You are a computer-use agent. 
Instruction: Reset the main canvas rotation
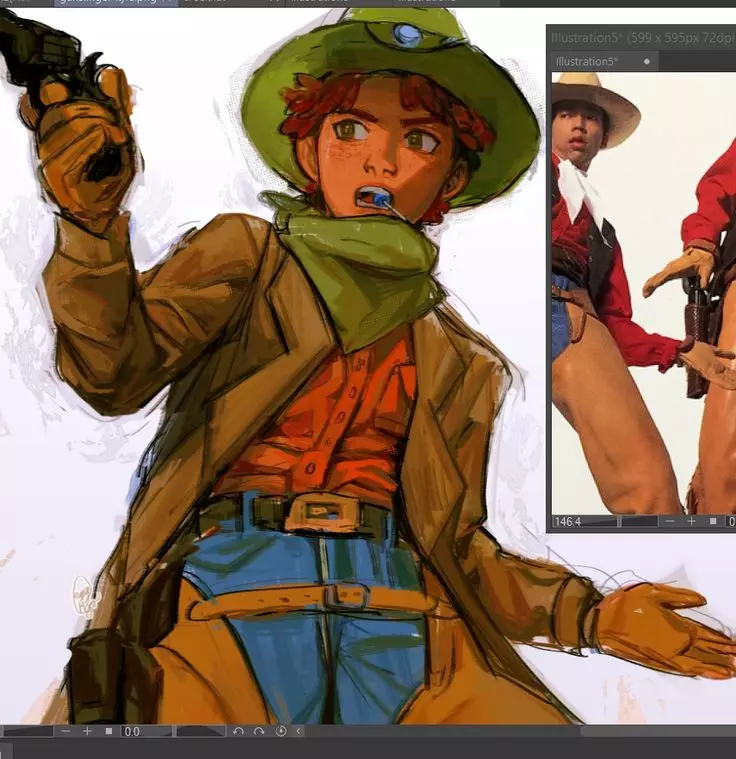(280, 732)
